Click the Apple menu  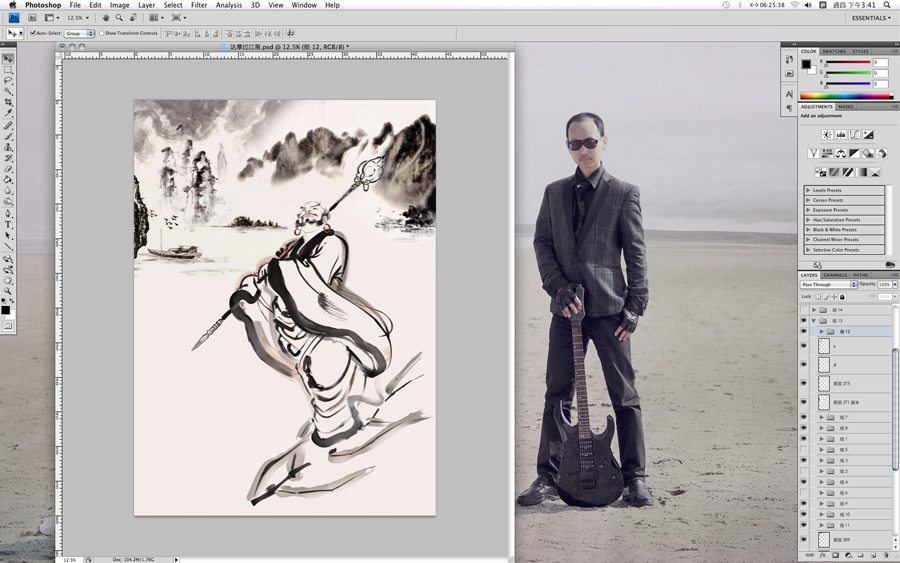(x=12, y=5)
